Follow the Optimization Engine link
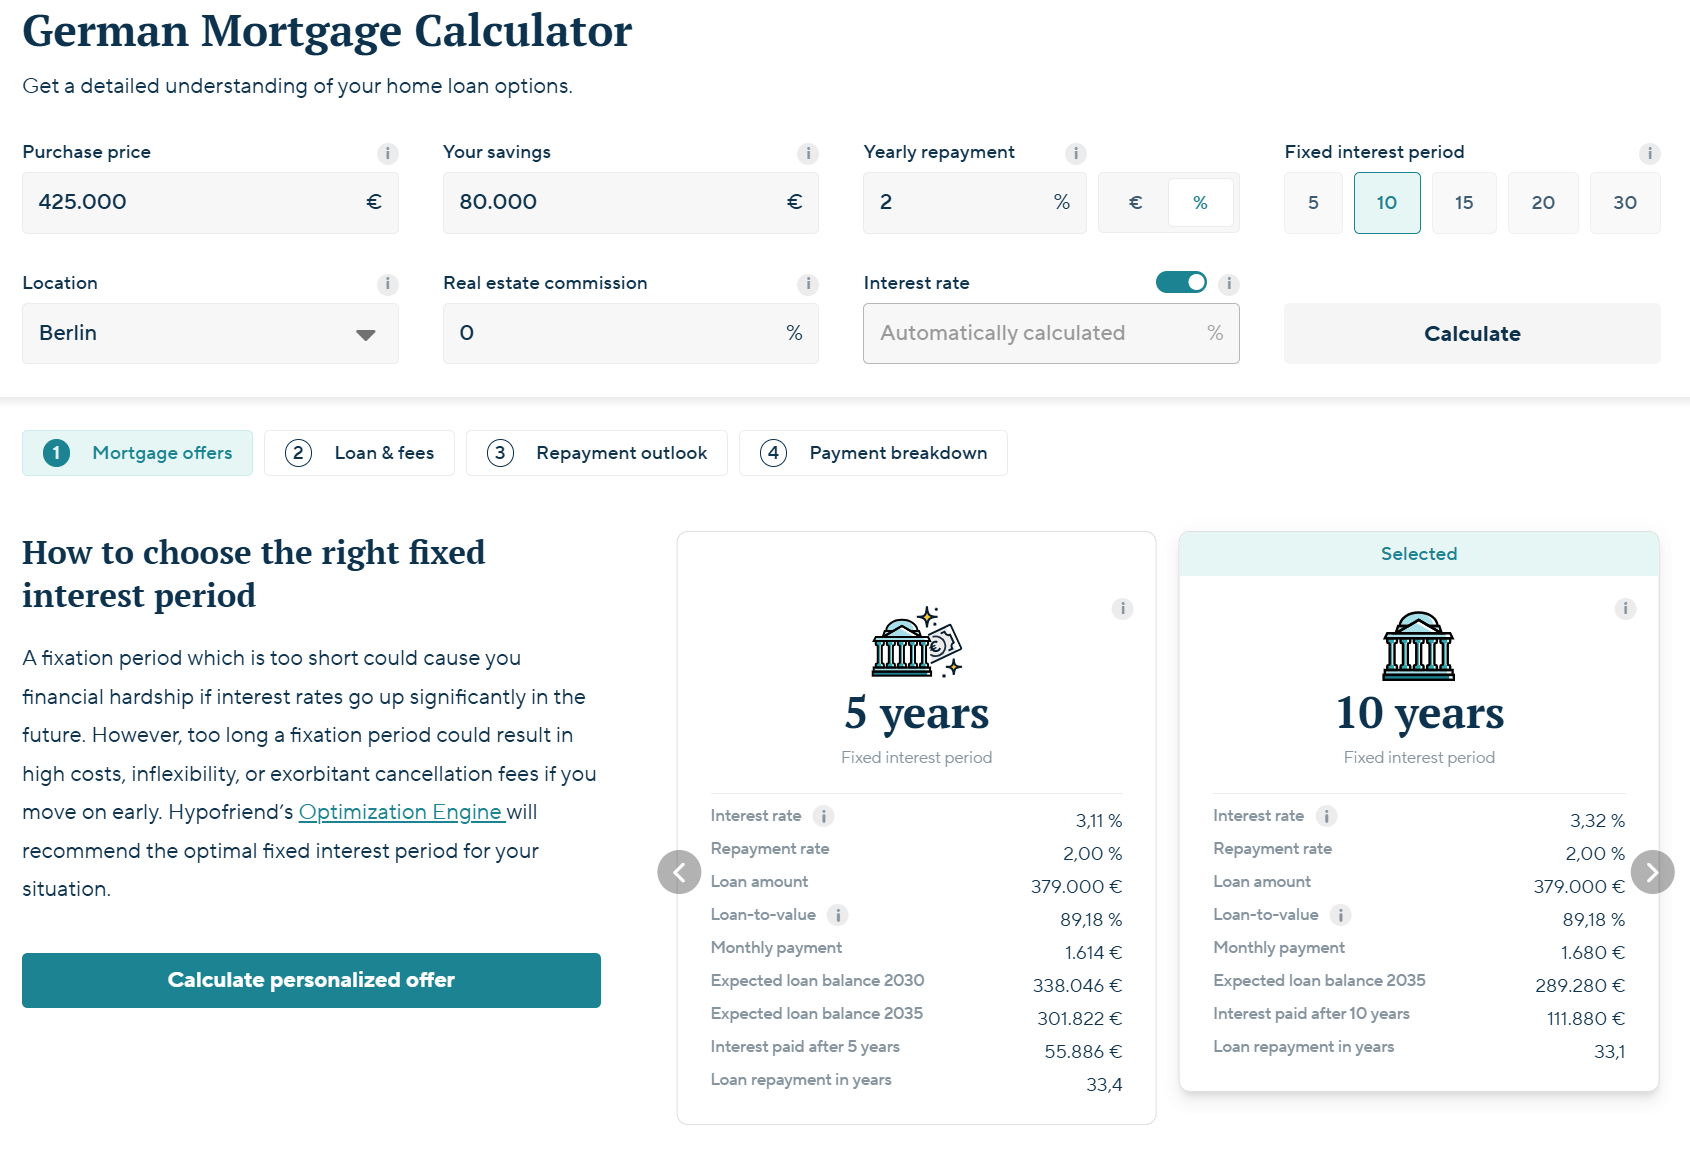This screenshot has width=1690, height=1152. point(401,812)
